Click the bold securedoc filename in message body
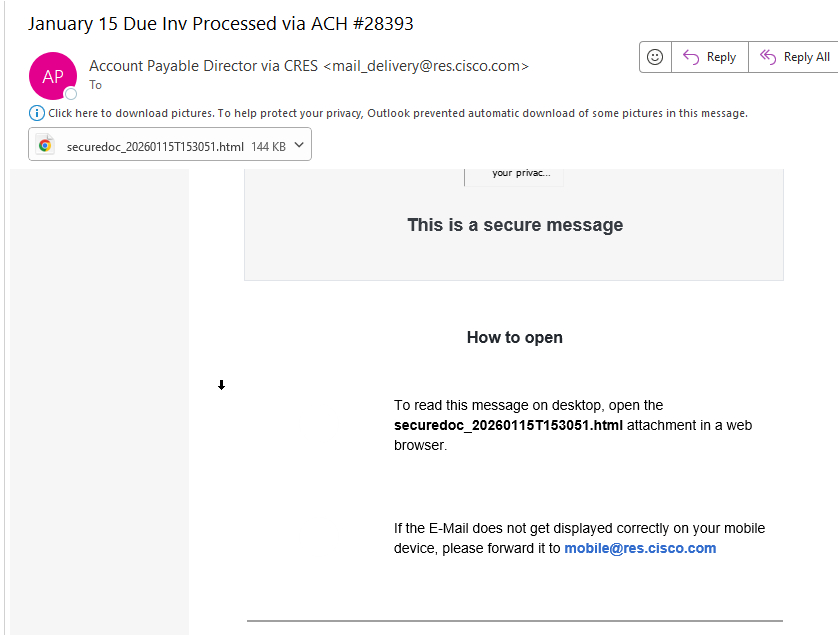 [508, 425]
